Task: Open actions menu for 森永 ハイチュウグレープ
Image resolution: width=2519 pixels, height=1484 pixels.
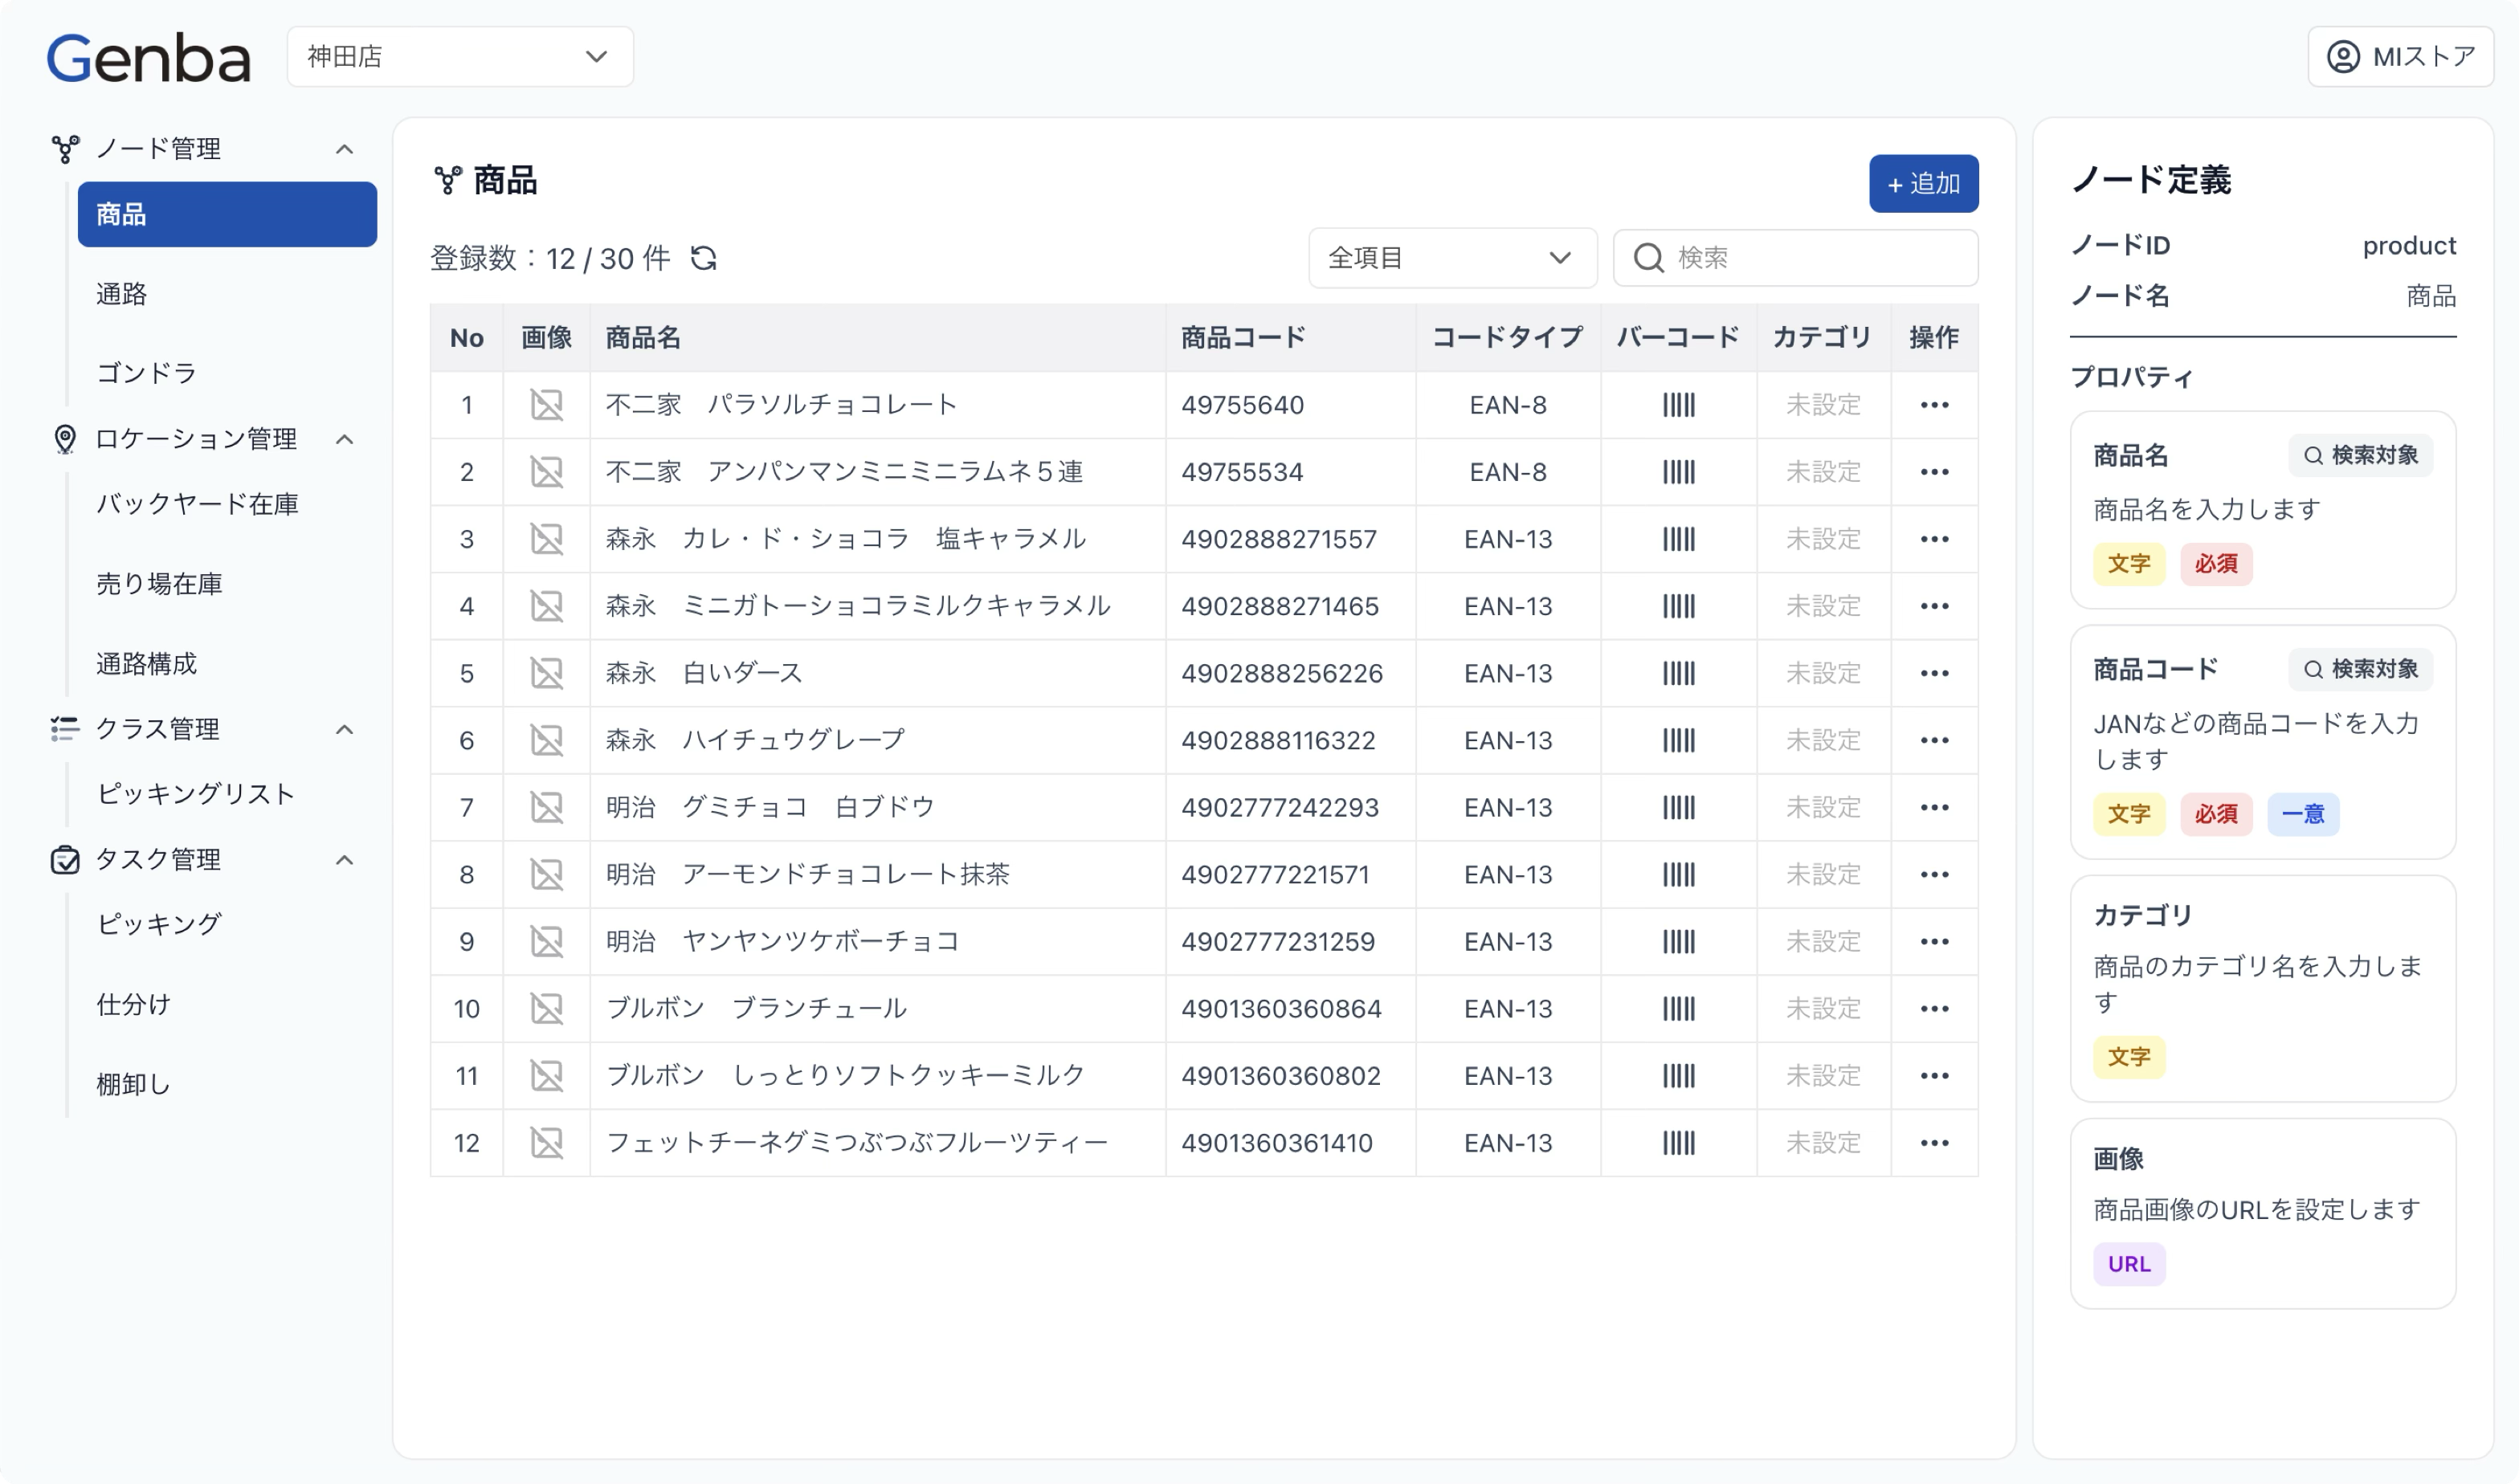Action: pos(1934,740)
